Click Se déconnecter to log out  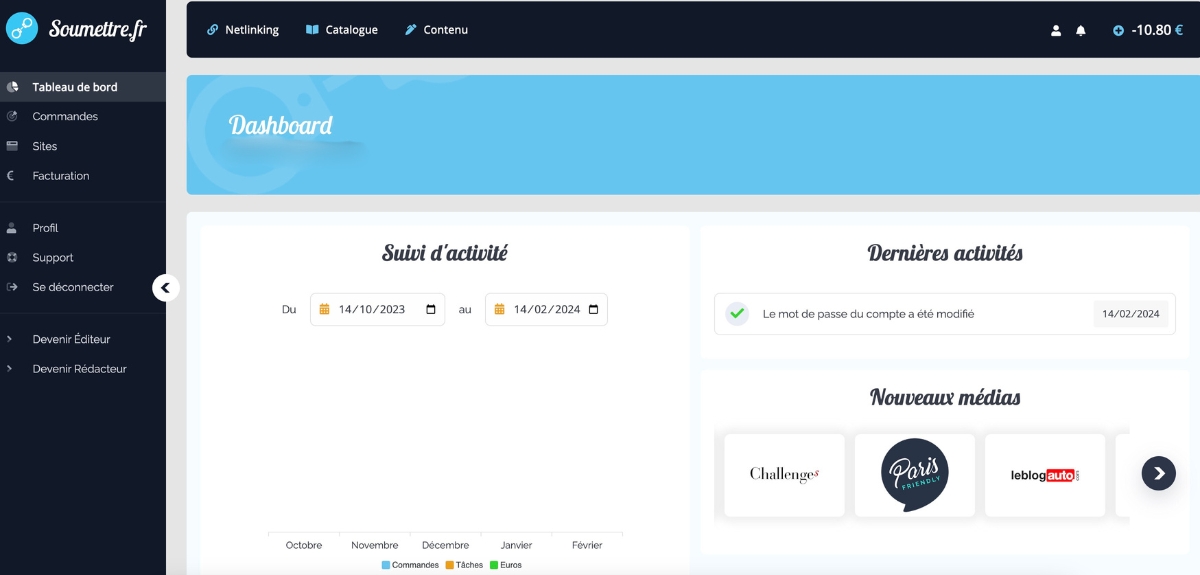(x=73, y=287)
